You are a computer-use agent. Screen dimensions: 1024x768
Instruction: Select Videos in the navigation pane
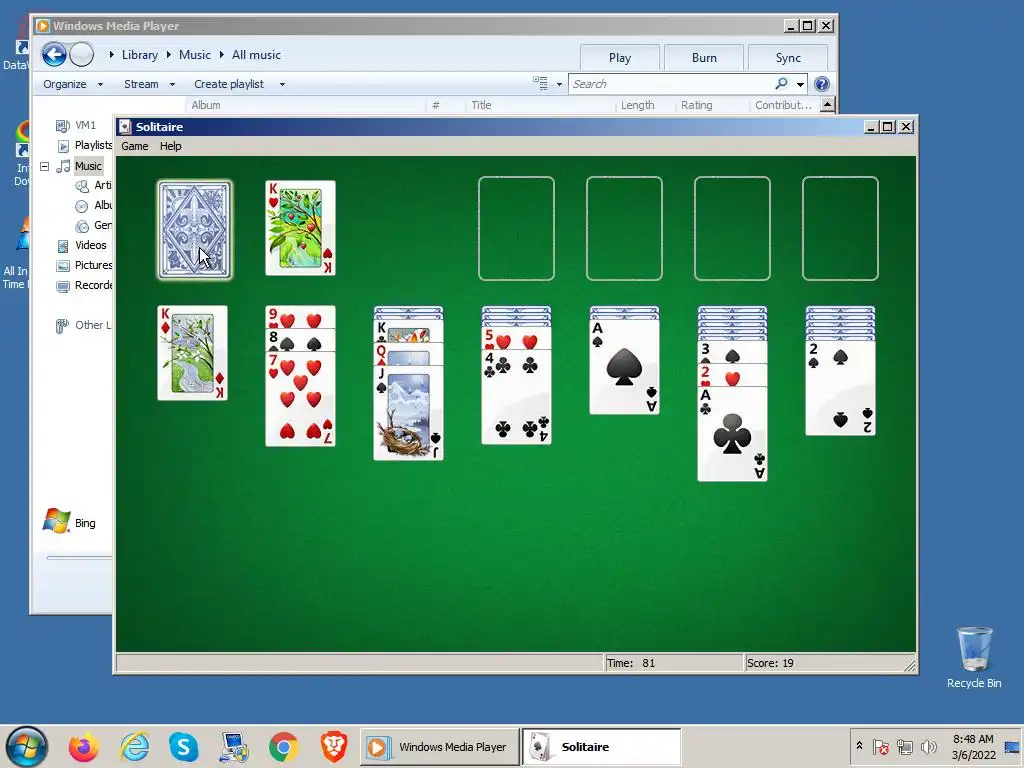pyautogui.click(x=90, y=246)
